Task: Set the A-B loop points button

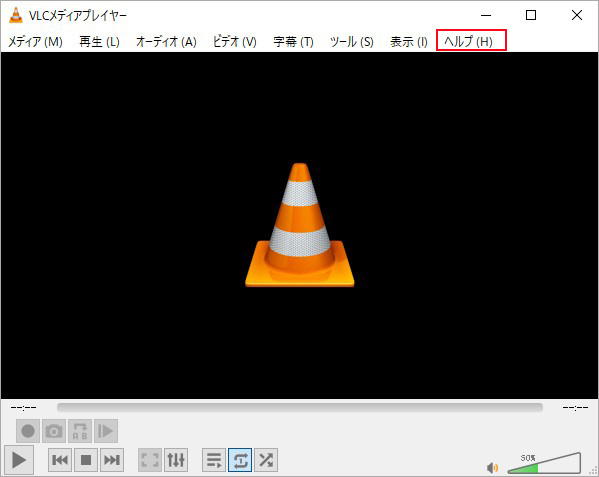Action: [x=80, y=431]
